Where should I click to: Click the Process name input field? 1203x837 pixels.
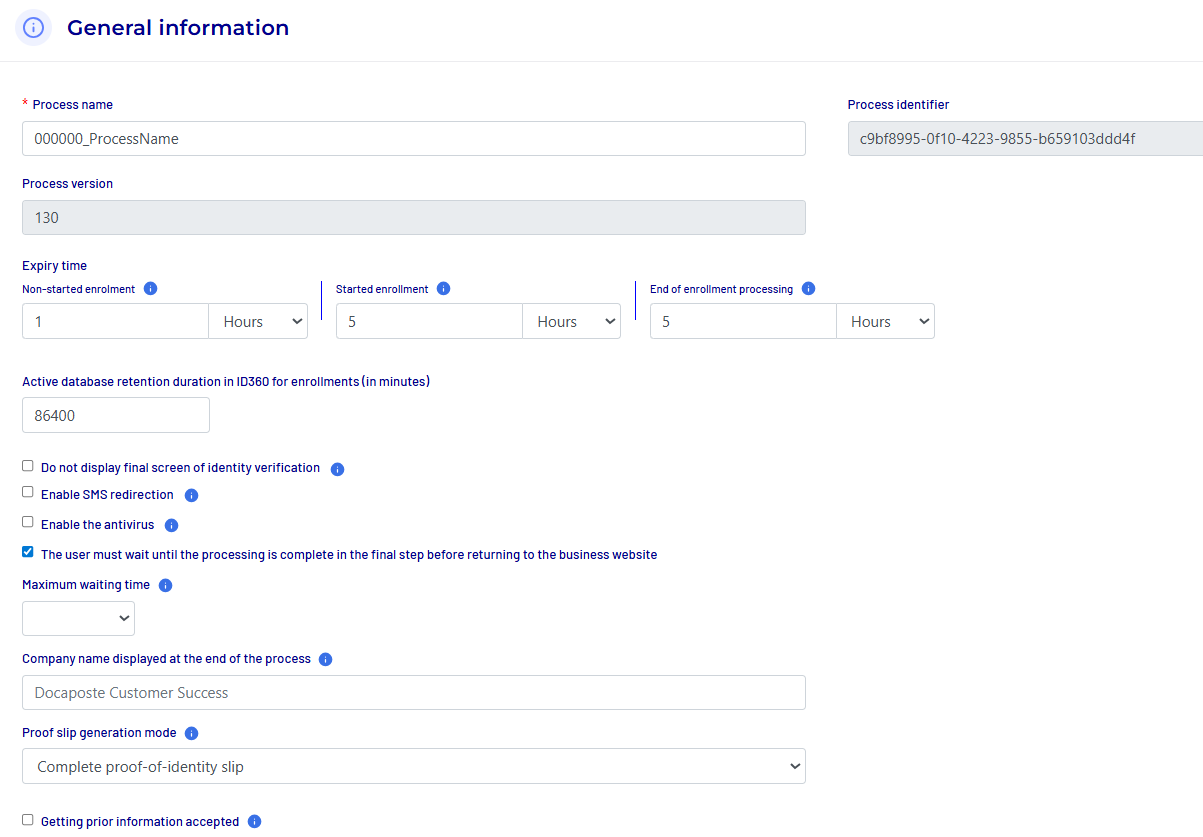[x=413, y=139]
